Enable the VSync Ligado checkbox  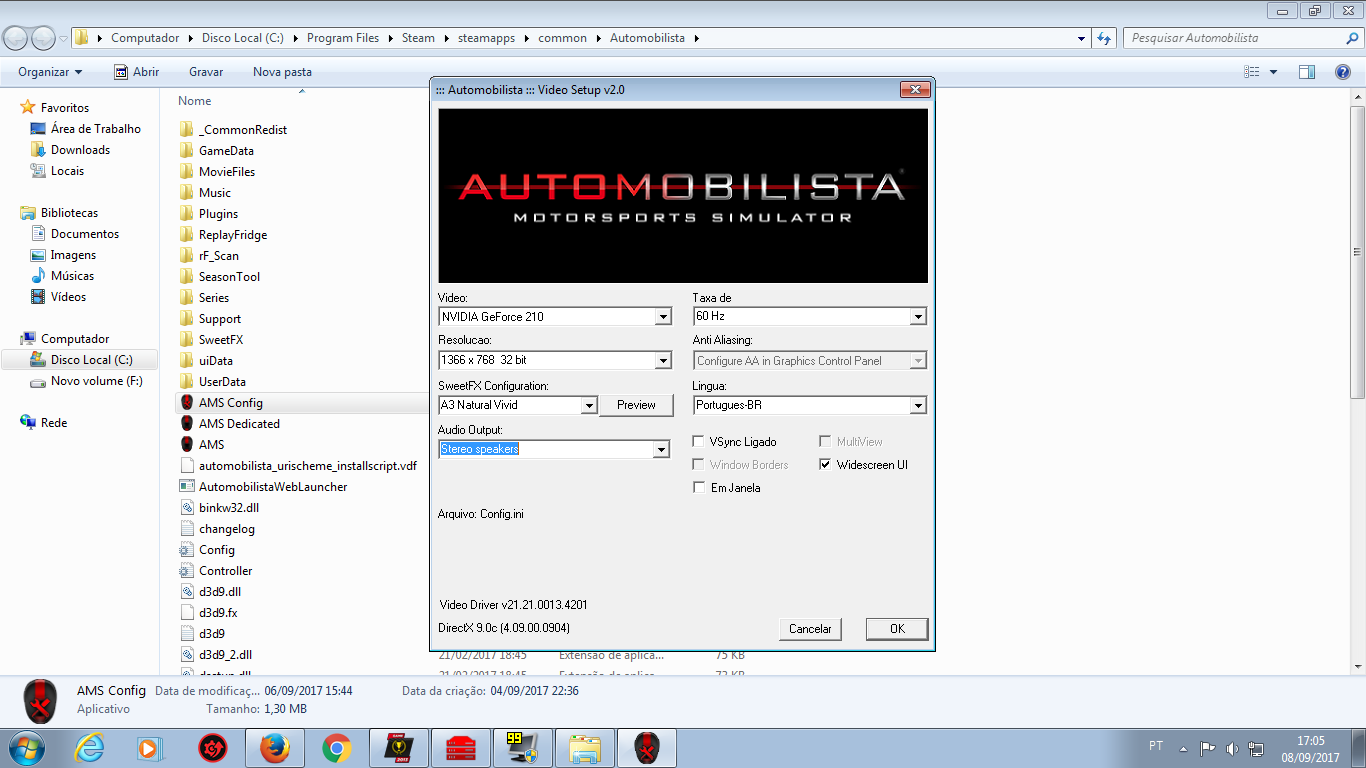point(699,441)
